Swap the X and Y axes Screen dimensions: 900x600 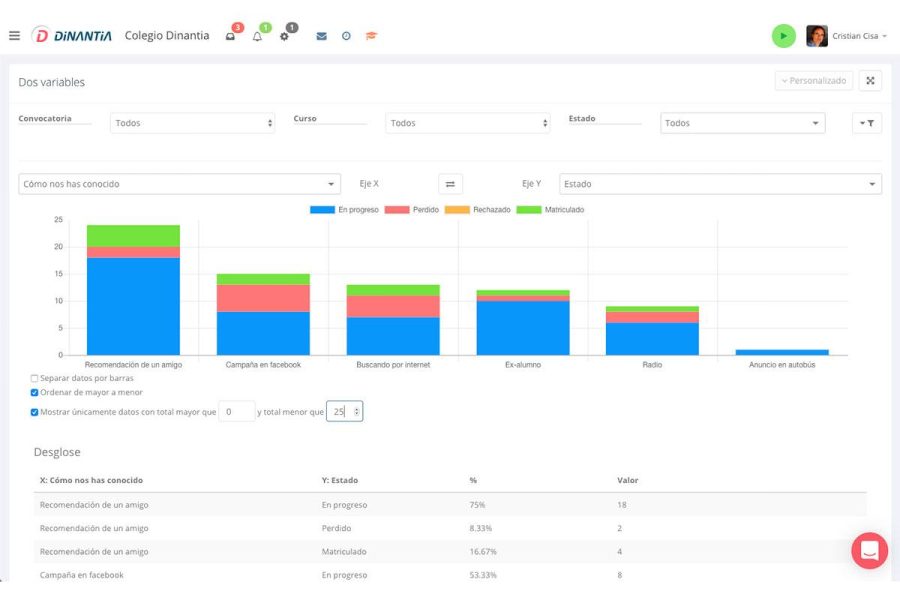[451, 184]
